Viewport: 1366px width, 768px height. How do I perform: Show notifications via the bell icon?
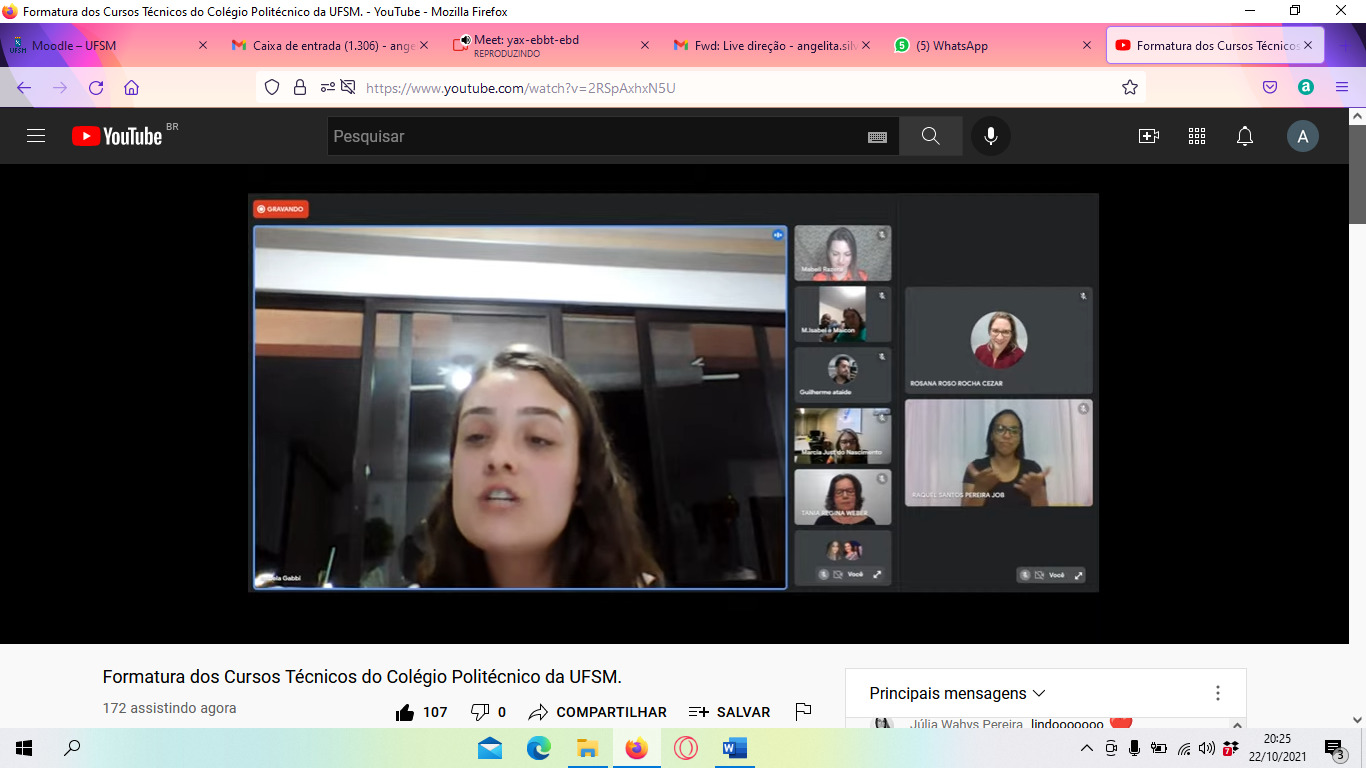[1244, 136]
